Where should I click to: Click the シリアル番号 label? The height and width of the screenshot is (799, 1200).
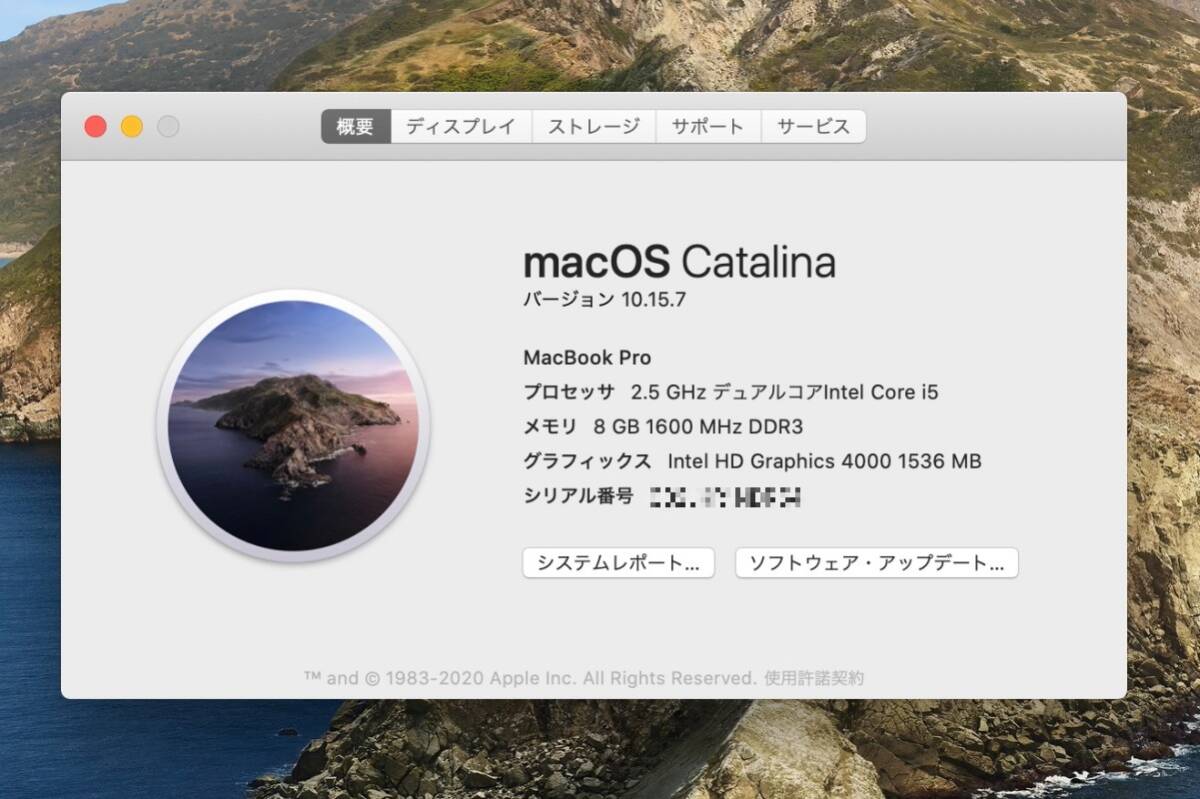point(578,496)
